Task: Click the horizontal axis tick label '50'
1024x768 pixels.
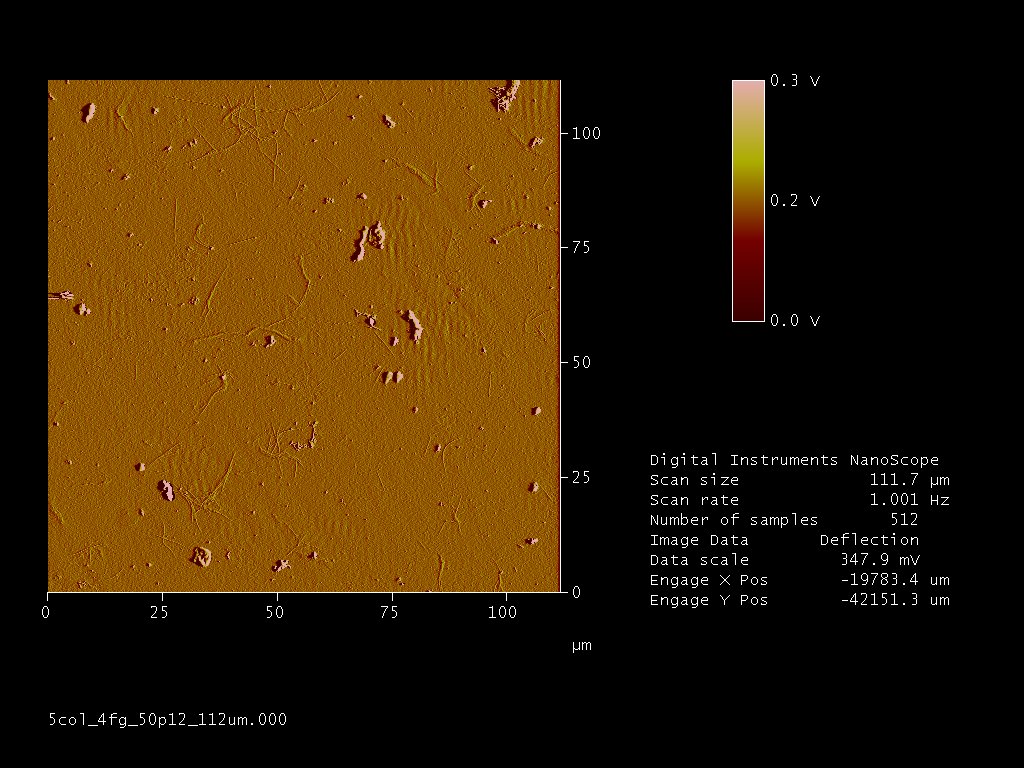Action: click(274, 613)
